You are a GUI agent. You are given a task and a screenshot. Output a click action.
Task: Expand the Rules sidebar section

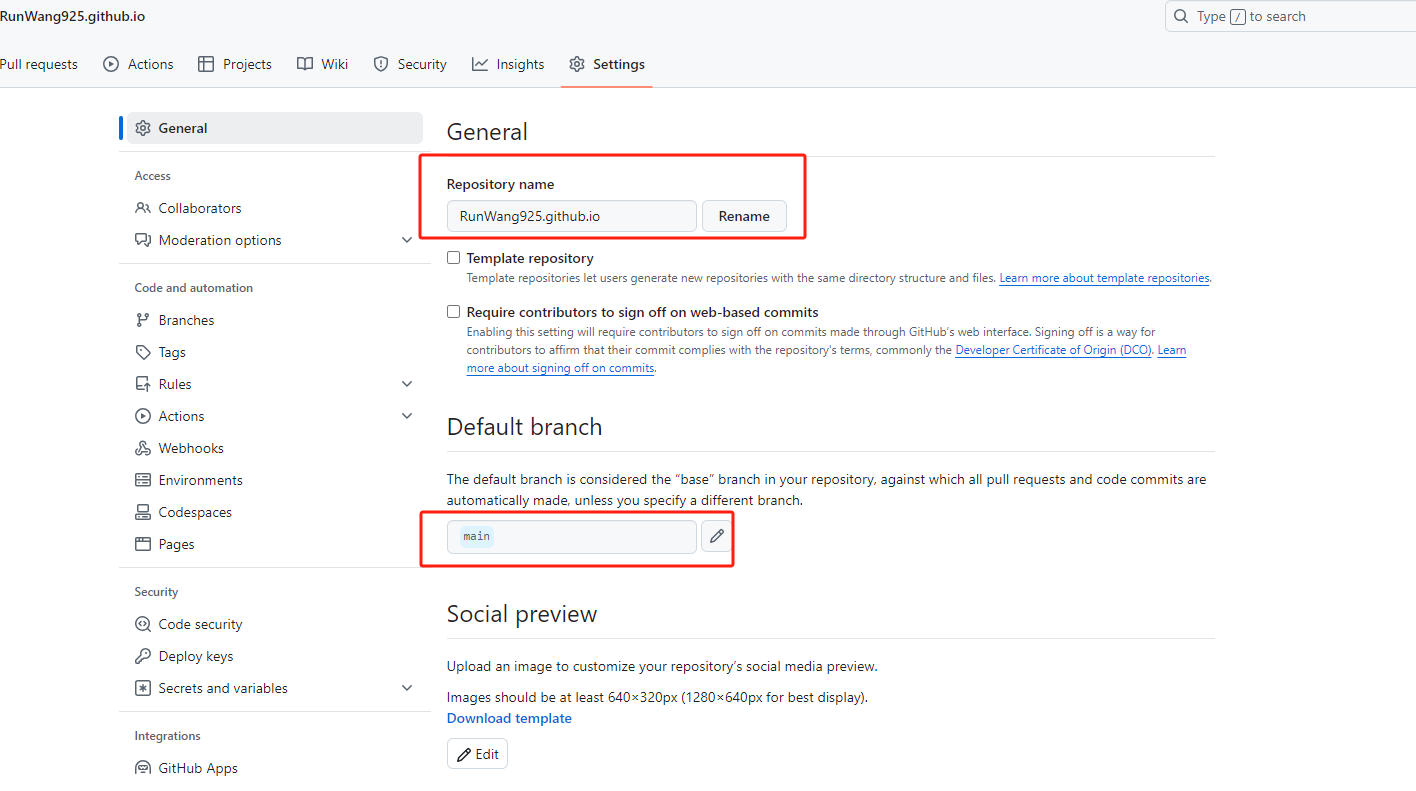pyautogui.click(x=407, y=384)
